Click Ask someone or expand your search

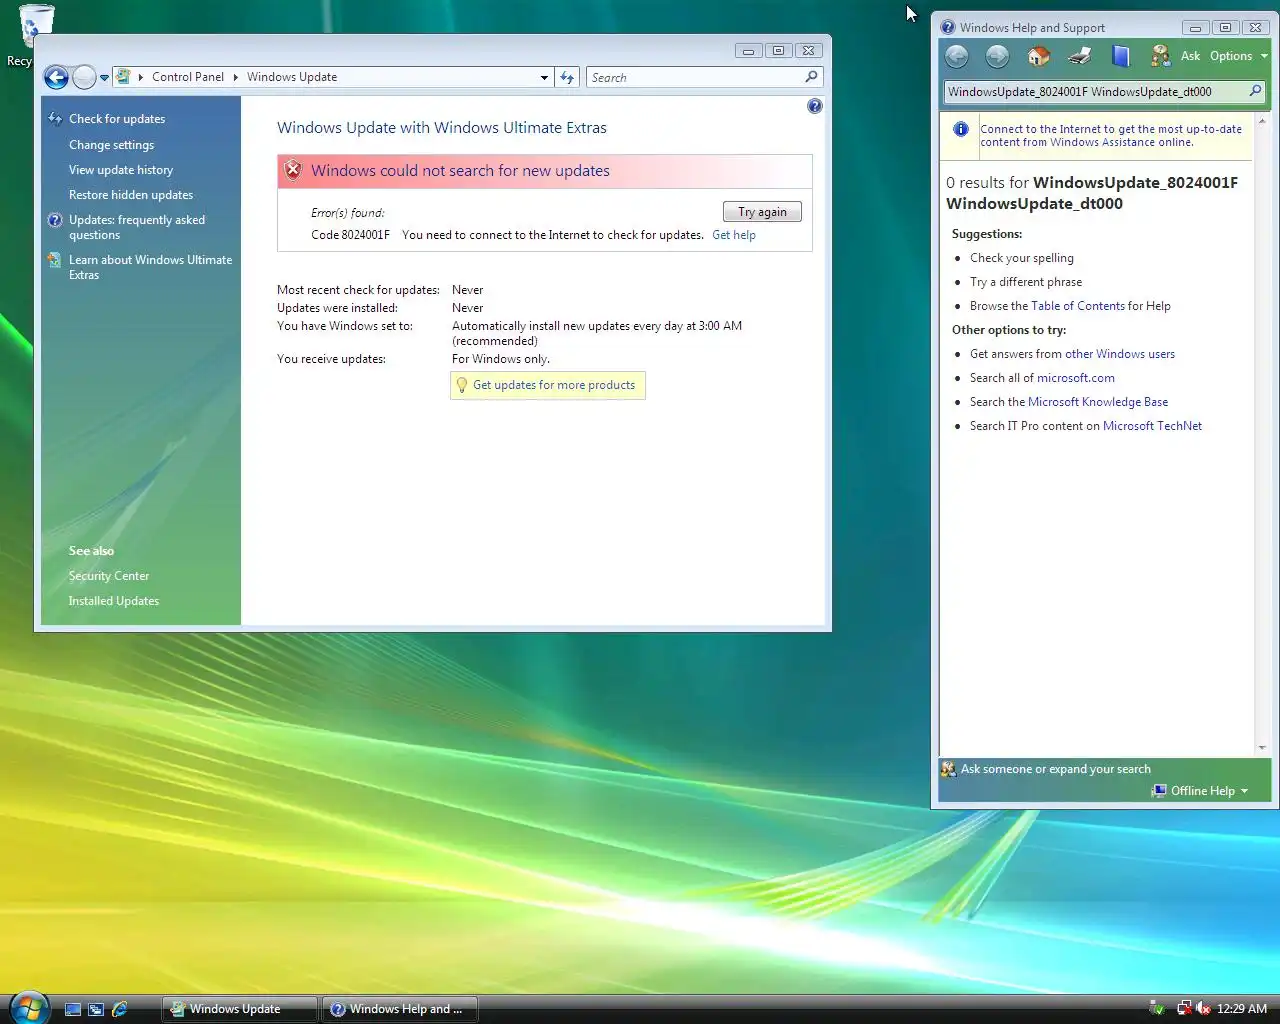coord(1055,769)
